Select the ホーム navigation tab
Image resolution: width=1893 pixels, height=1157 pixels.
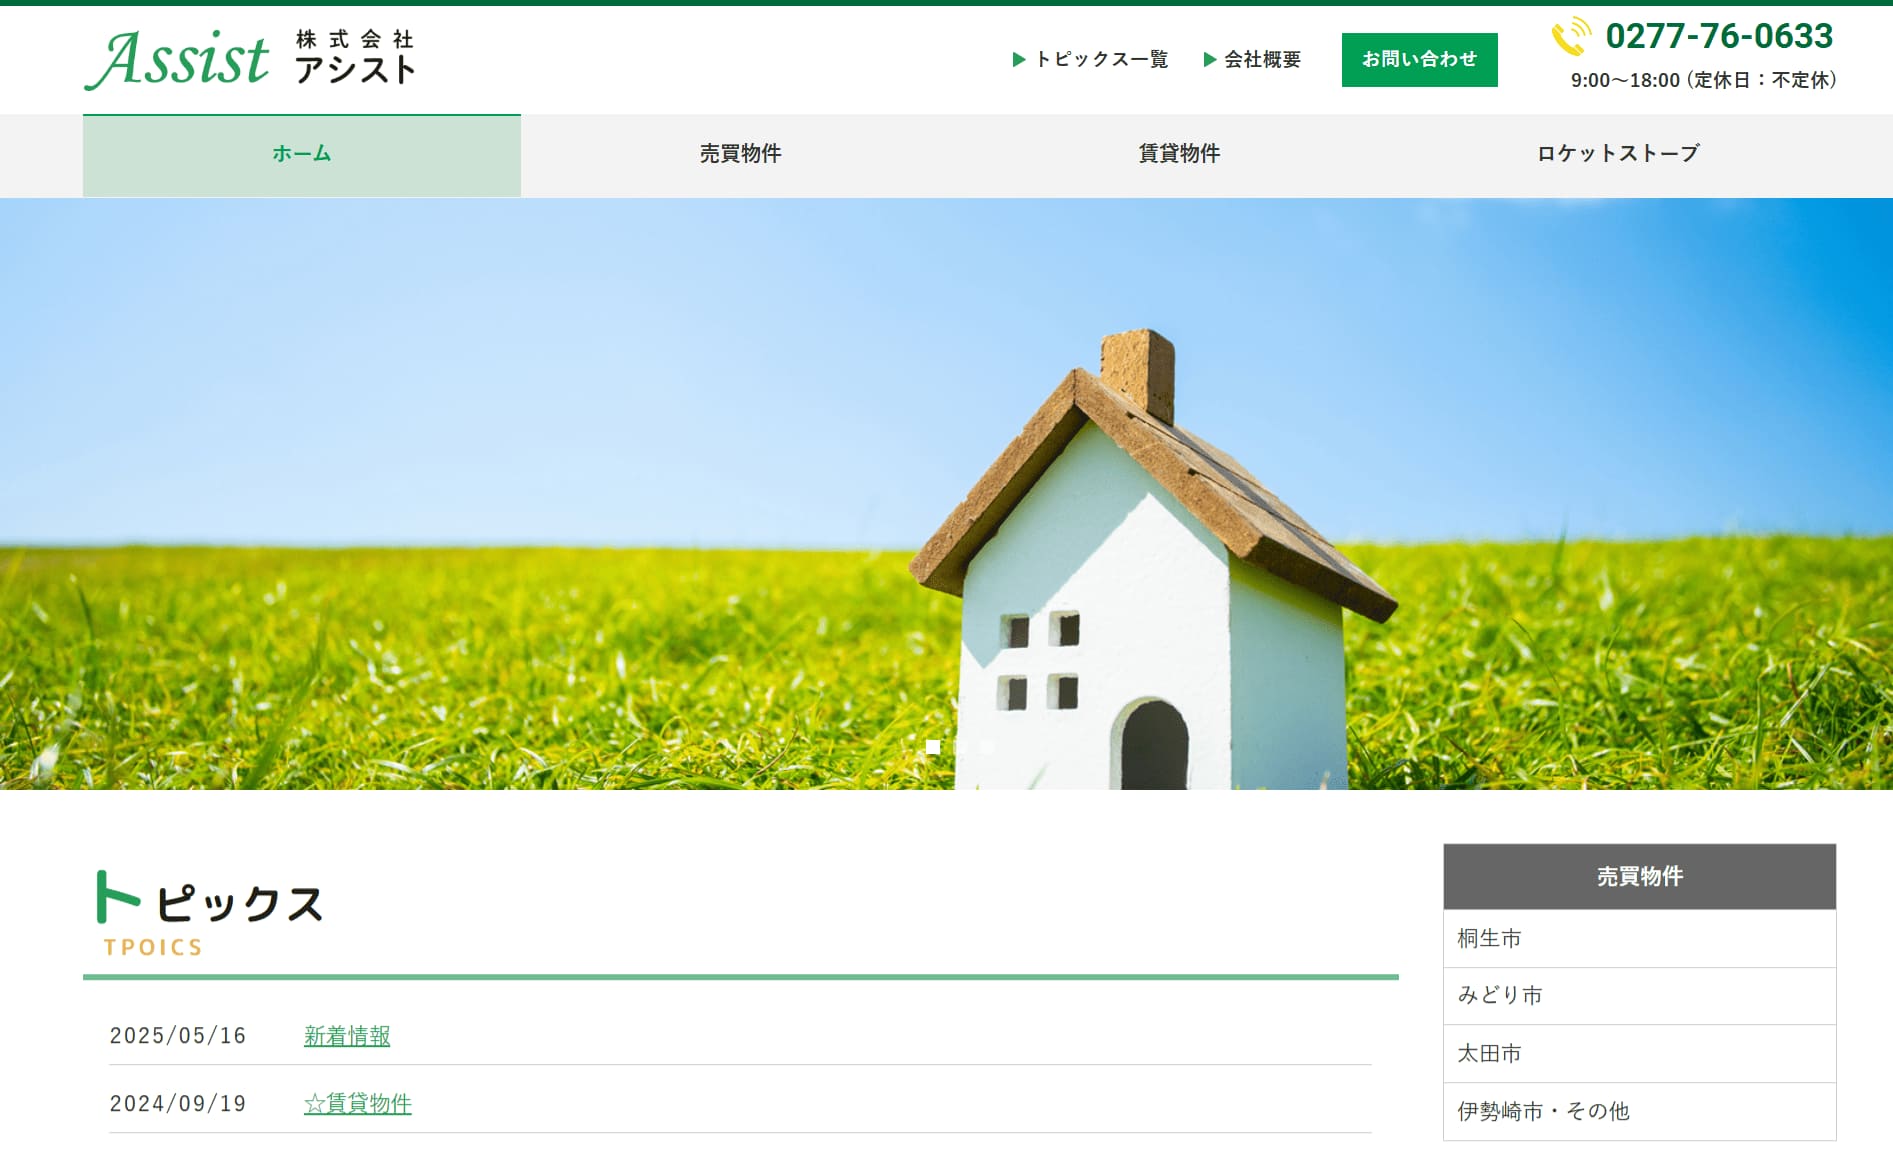[301, 154]
